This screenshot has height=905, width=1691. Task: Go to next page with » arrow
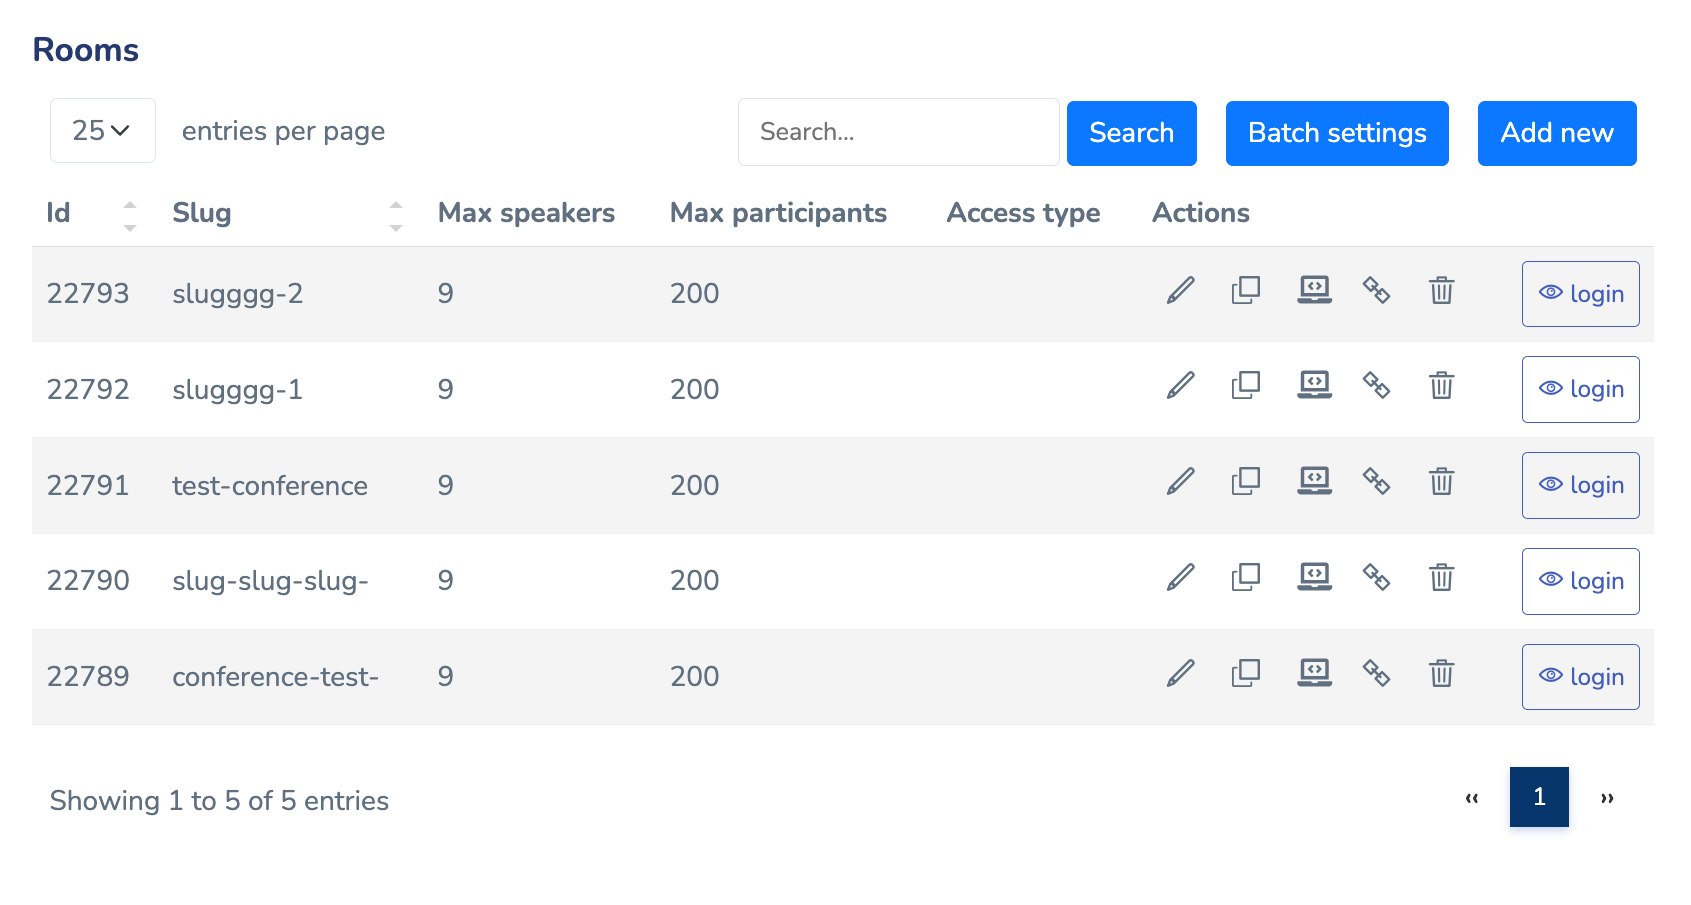coord(1607,797)
